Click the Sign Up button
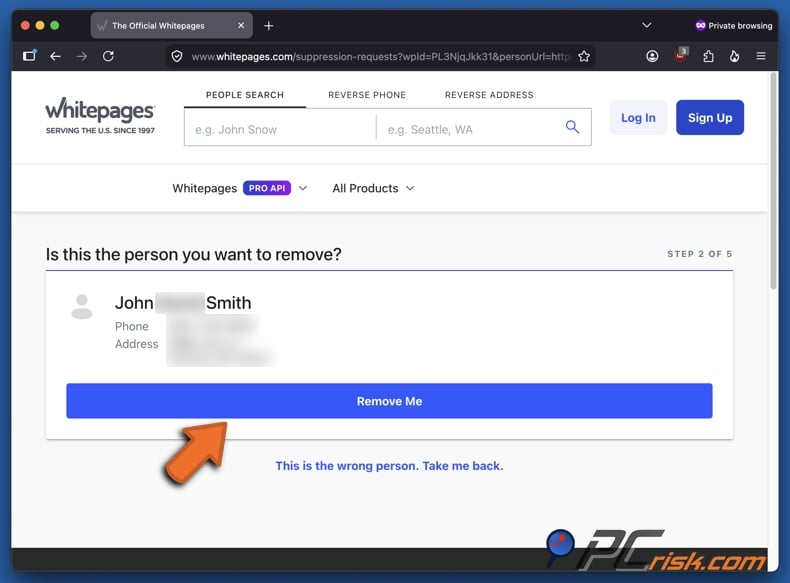The height and width of the screenshot is (583, 790). click(x=709, y=117)
